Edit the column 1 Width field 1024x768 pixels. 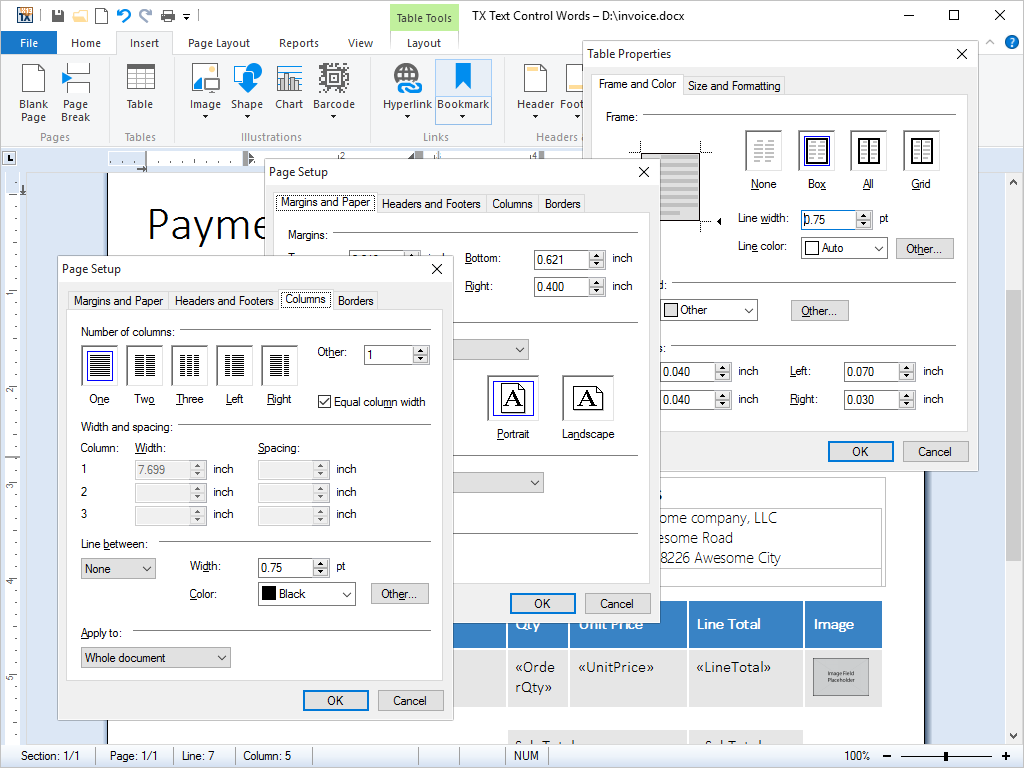click(163, 469)
